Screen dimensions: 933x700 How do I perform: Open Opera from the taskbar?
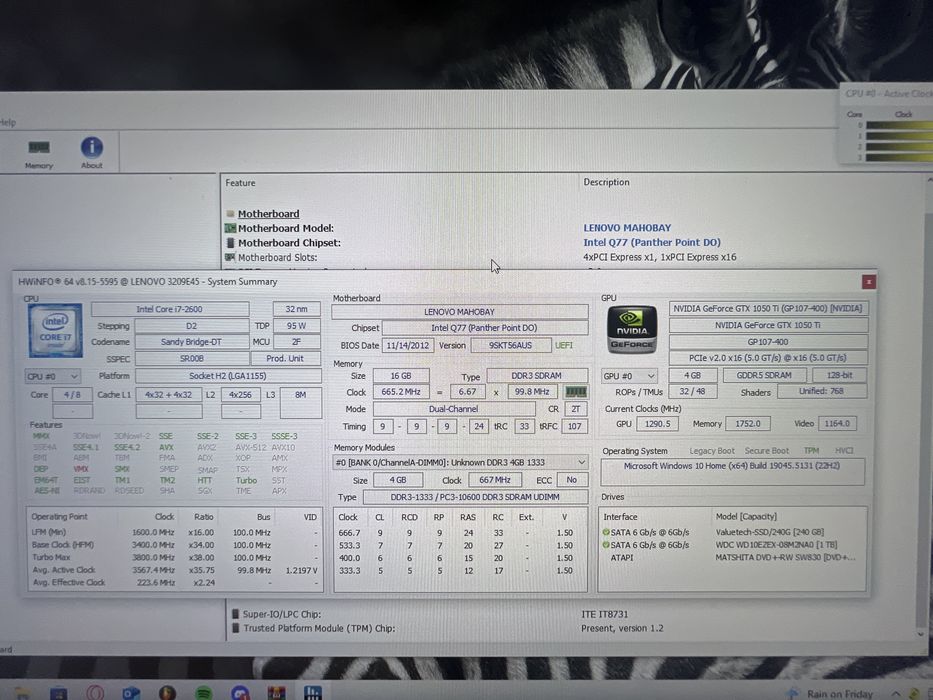point(95,693)
